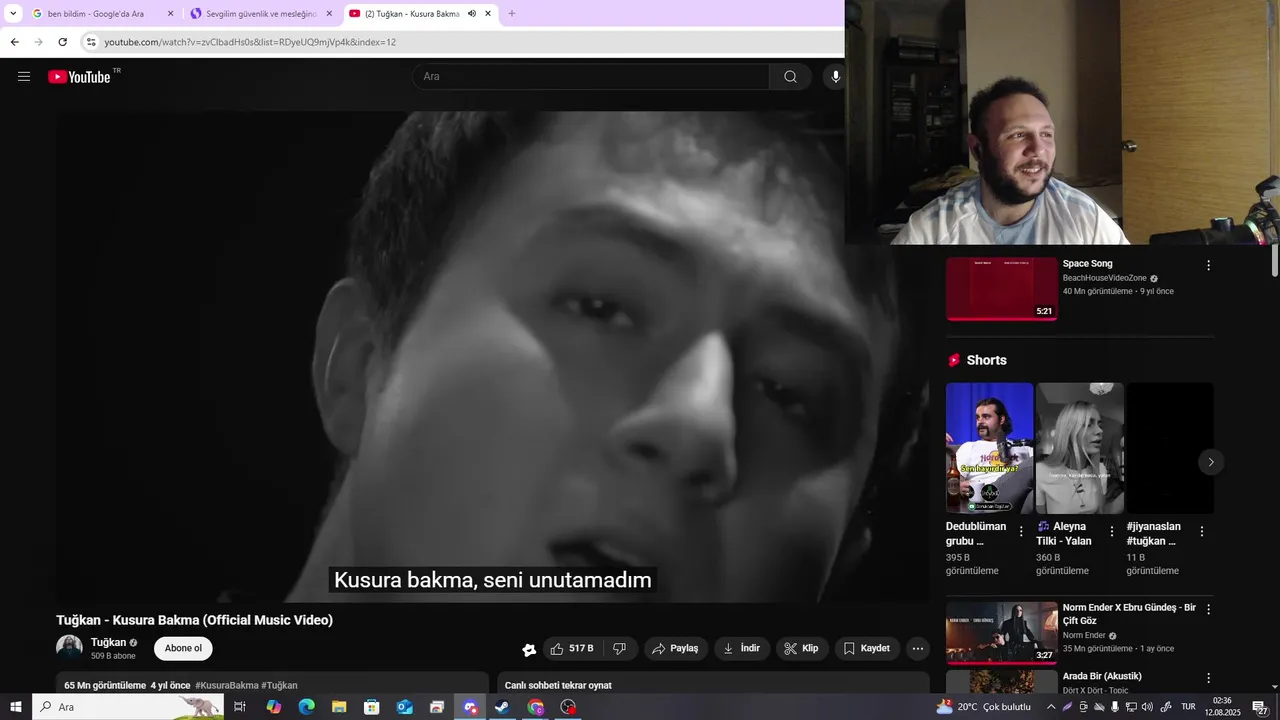Like the video with 517 B thumbs-up
Viewport: 1280px width, 720px height.
tap(572, 649)
